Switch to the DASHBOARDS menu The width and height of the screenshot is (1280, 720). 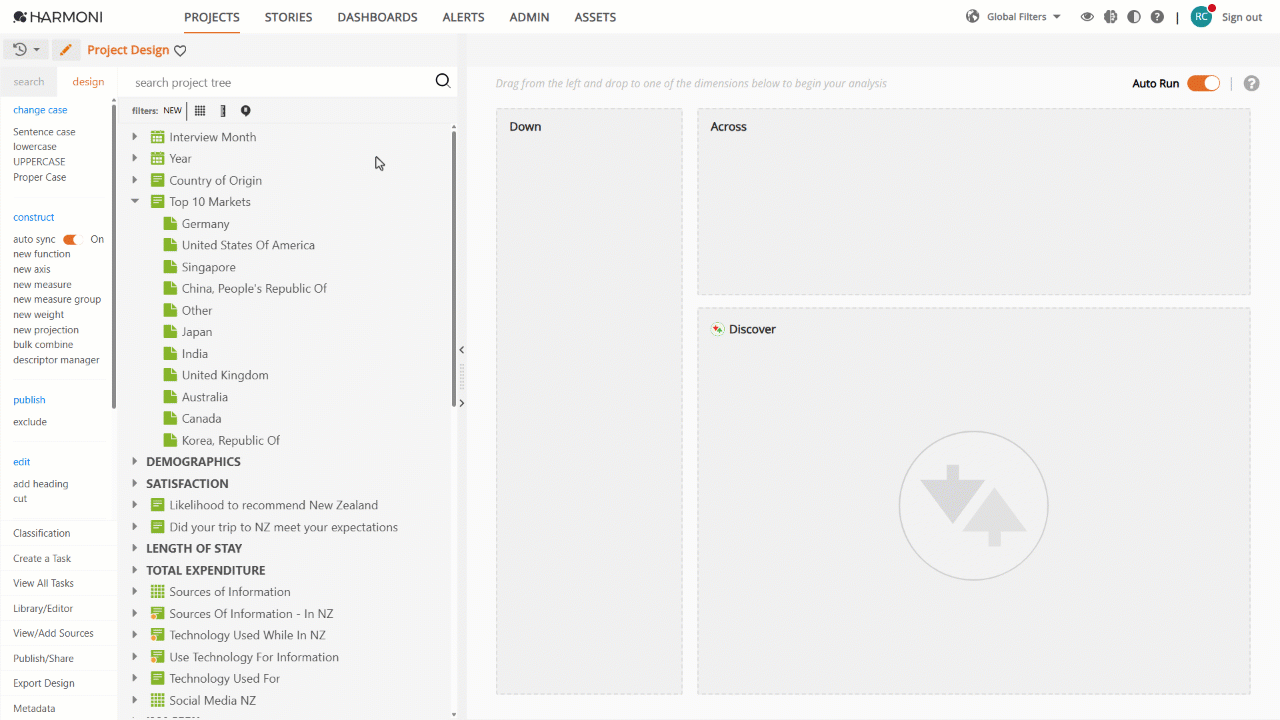coord(377,17)
